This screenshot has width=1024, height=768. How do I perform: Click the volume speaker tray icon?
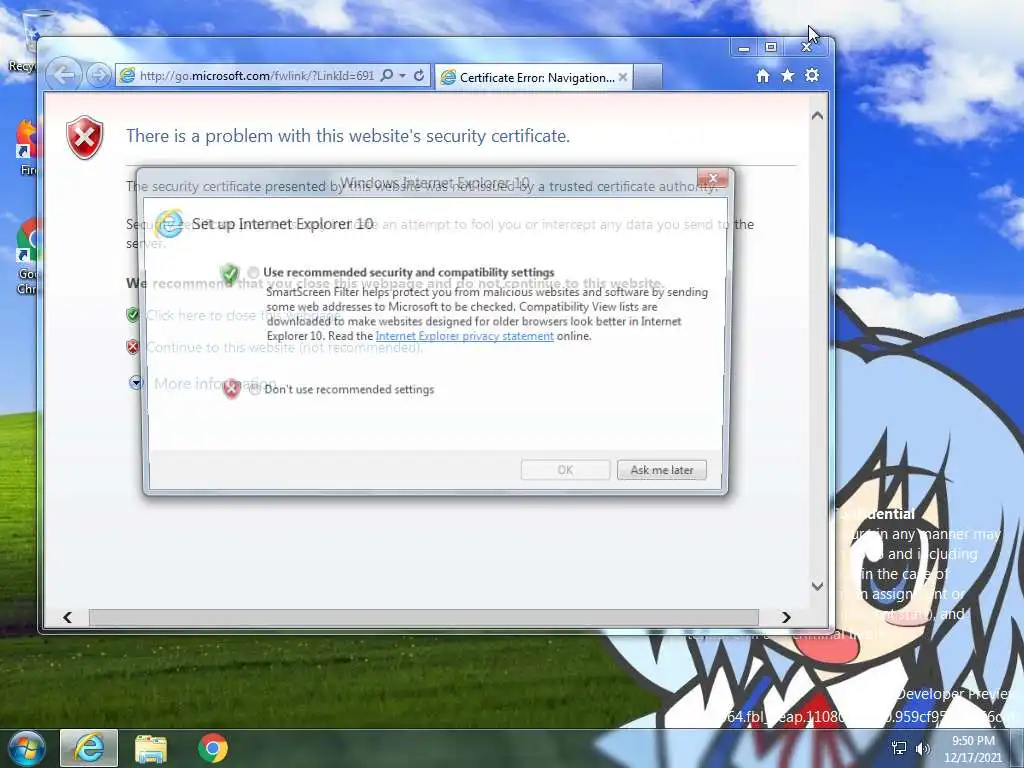[923, 748]
